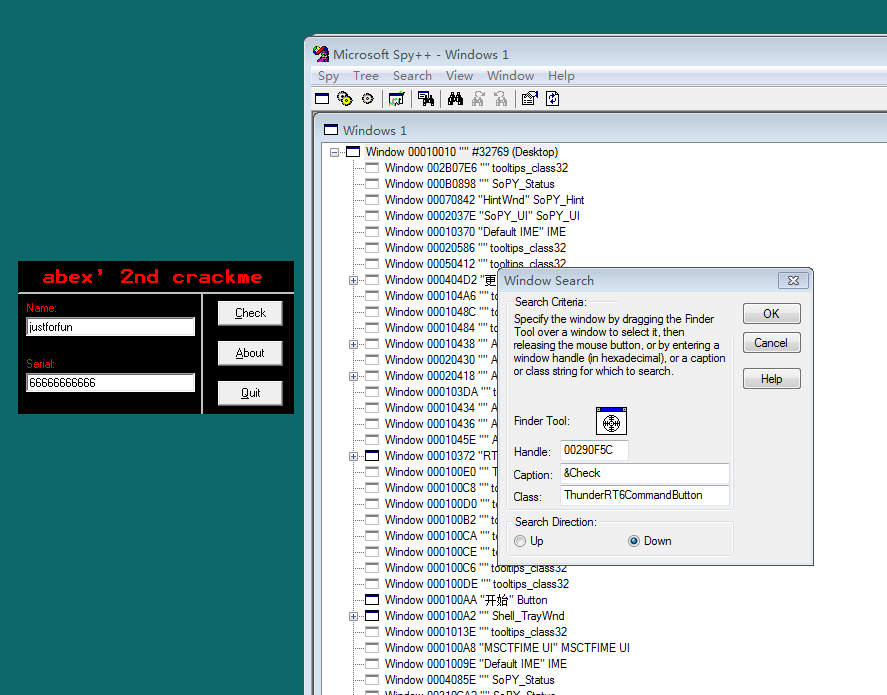Select row 'Window 000100C6' in tree

pos(476,568)
